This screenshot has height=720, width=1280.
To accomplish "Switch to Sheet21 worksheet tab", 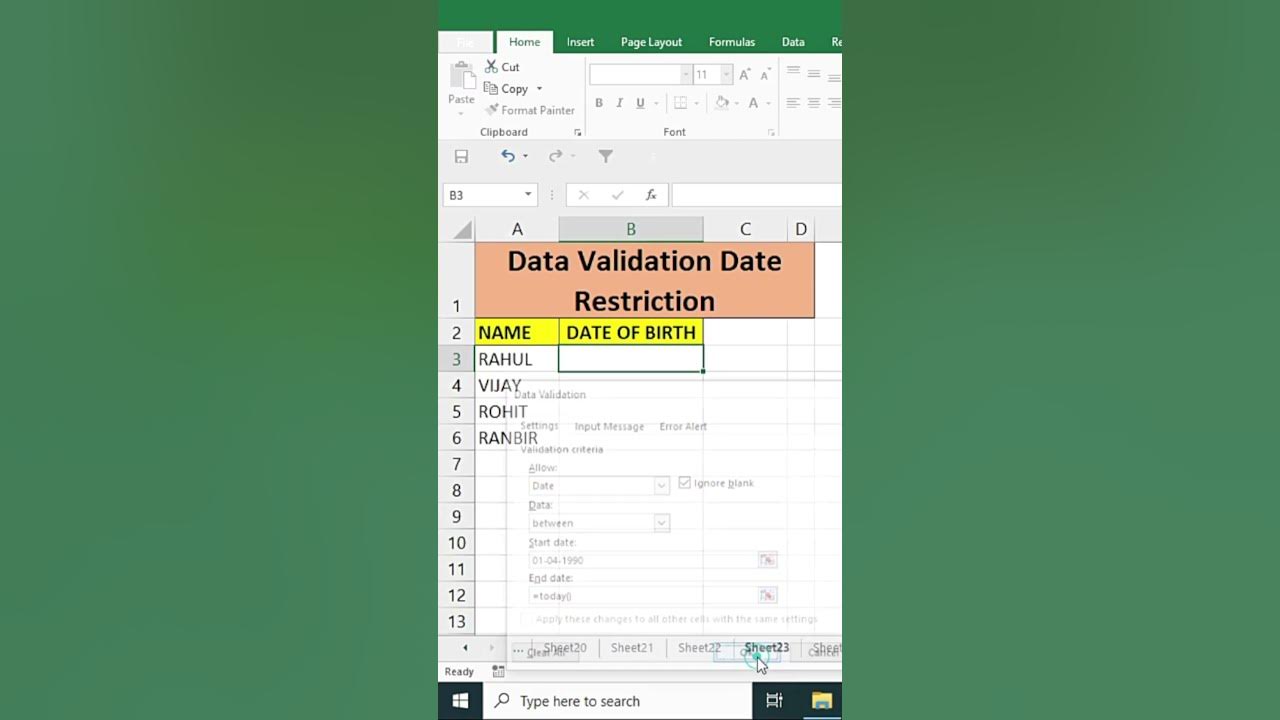I will (632, 648).
